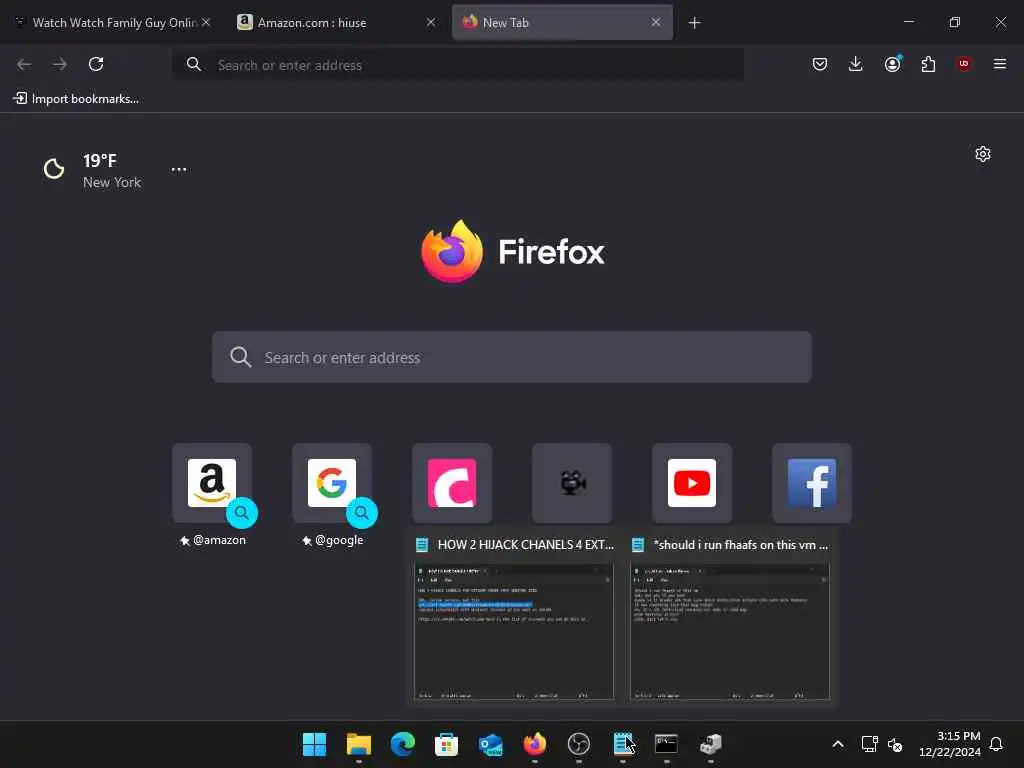Close the Watch Family Guy tab

(206, 22)
